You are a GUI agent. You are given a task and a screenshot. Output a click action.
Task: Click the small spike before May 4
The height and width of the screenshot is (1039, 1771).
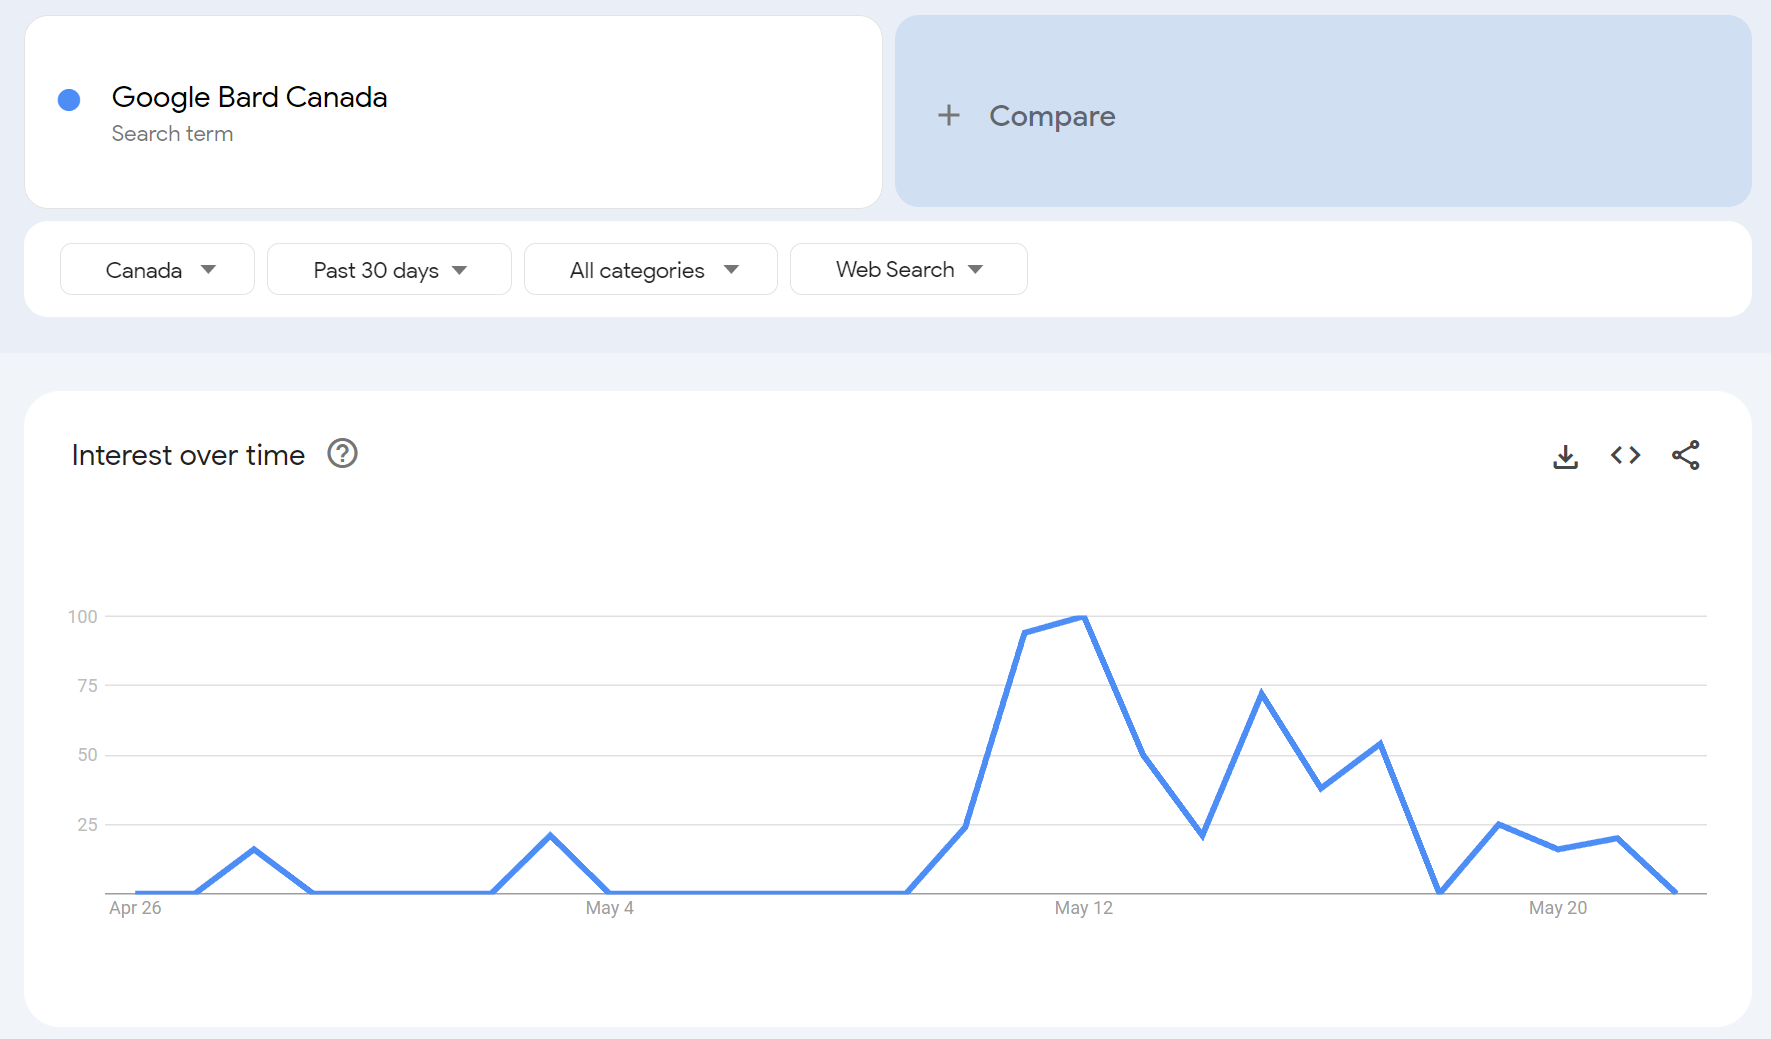coord(550,835)
